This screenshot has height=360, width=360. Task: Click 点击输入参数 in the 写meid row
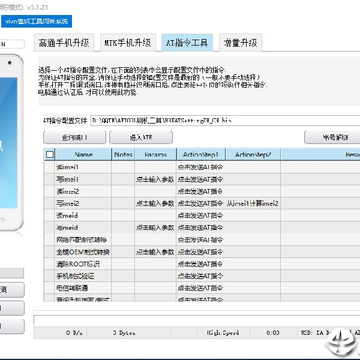coord(155,228)
